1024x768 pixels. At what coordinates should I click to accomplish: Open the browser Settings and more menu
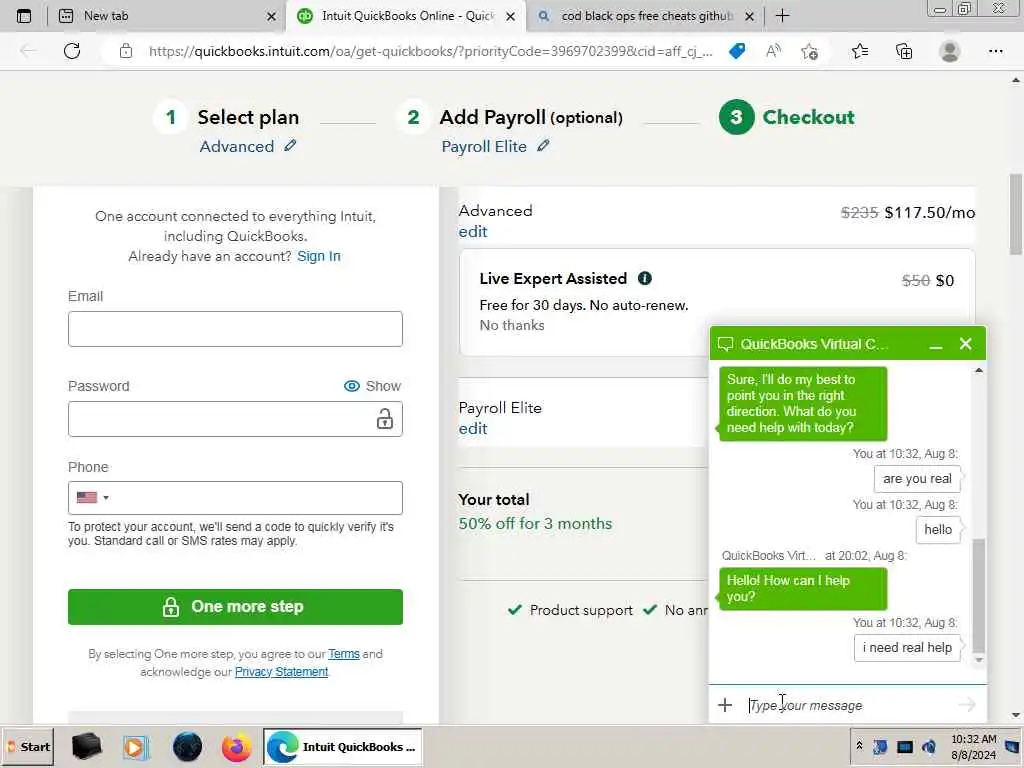(995, 51)
